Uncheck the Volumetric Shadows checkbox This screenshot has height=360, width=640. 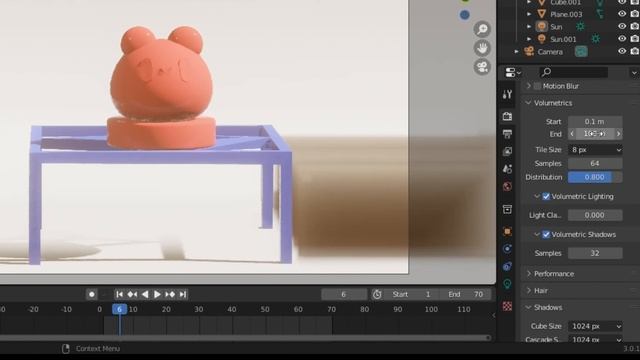[x=546, y=235]
